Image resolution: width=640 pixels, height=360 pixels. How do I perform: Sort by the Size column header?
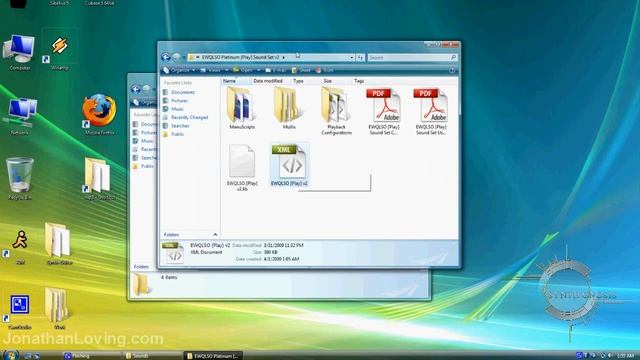click(337, 81)
